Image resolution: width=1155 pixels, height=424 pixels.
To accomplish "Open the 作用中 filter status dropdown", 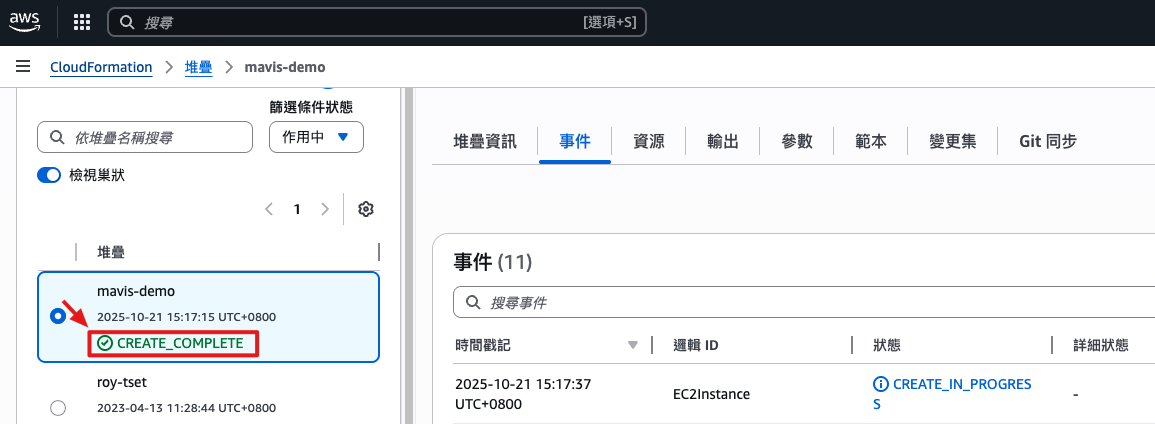I will [x=316, y=137].
